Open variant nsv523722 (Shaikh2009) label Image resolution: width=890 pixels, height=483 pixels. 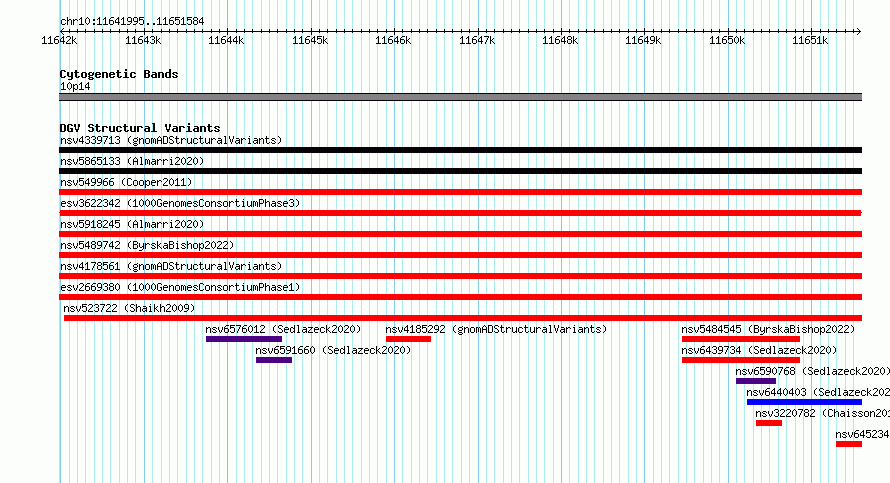click(129, 308)
